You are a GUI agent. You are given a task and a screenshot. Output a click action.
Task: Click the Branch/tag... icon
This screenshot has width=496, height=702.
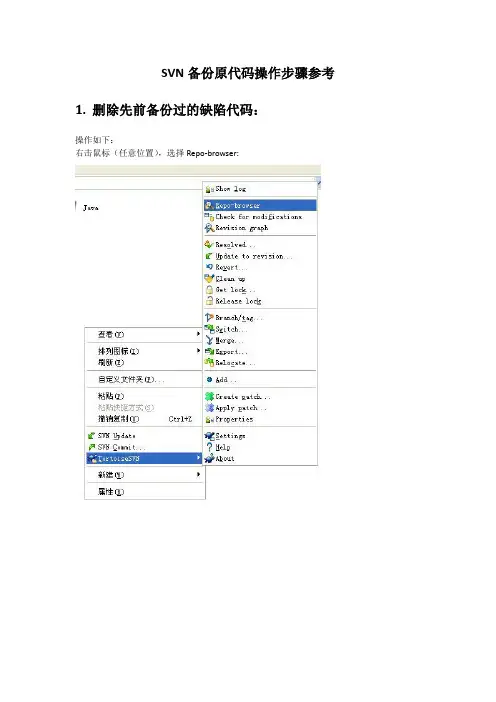coord(209,318)
